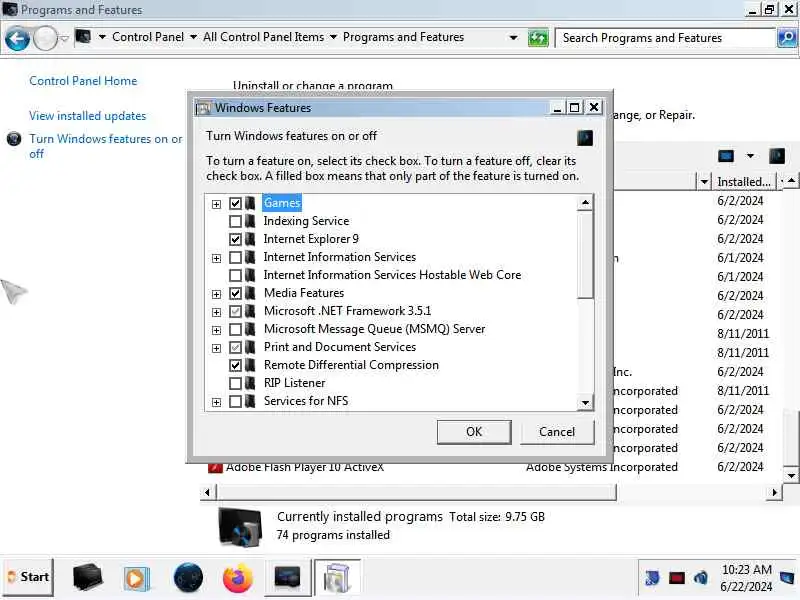Viewport: 800px width, 600px height.
Task: Uncheck Remote Differential Compression
Action: pyautogui.click(x=235, y=365)
